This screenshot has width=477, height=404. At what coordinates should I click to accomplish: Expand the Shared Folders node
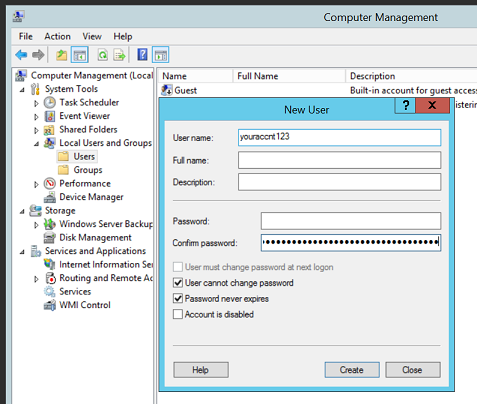click(x=36, y=131)
